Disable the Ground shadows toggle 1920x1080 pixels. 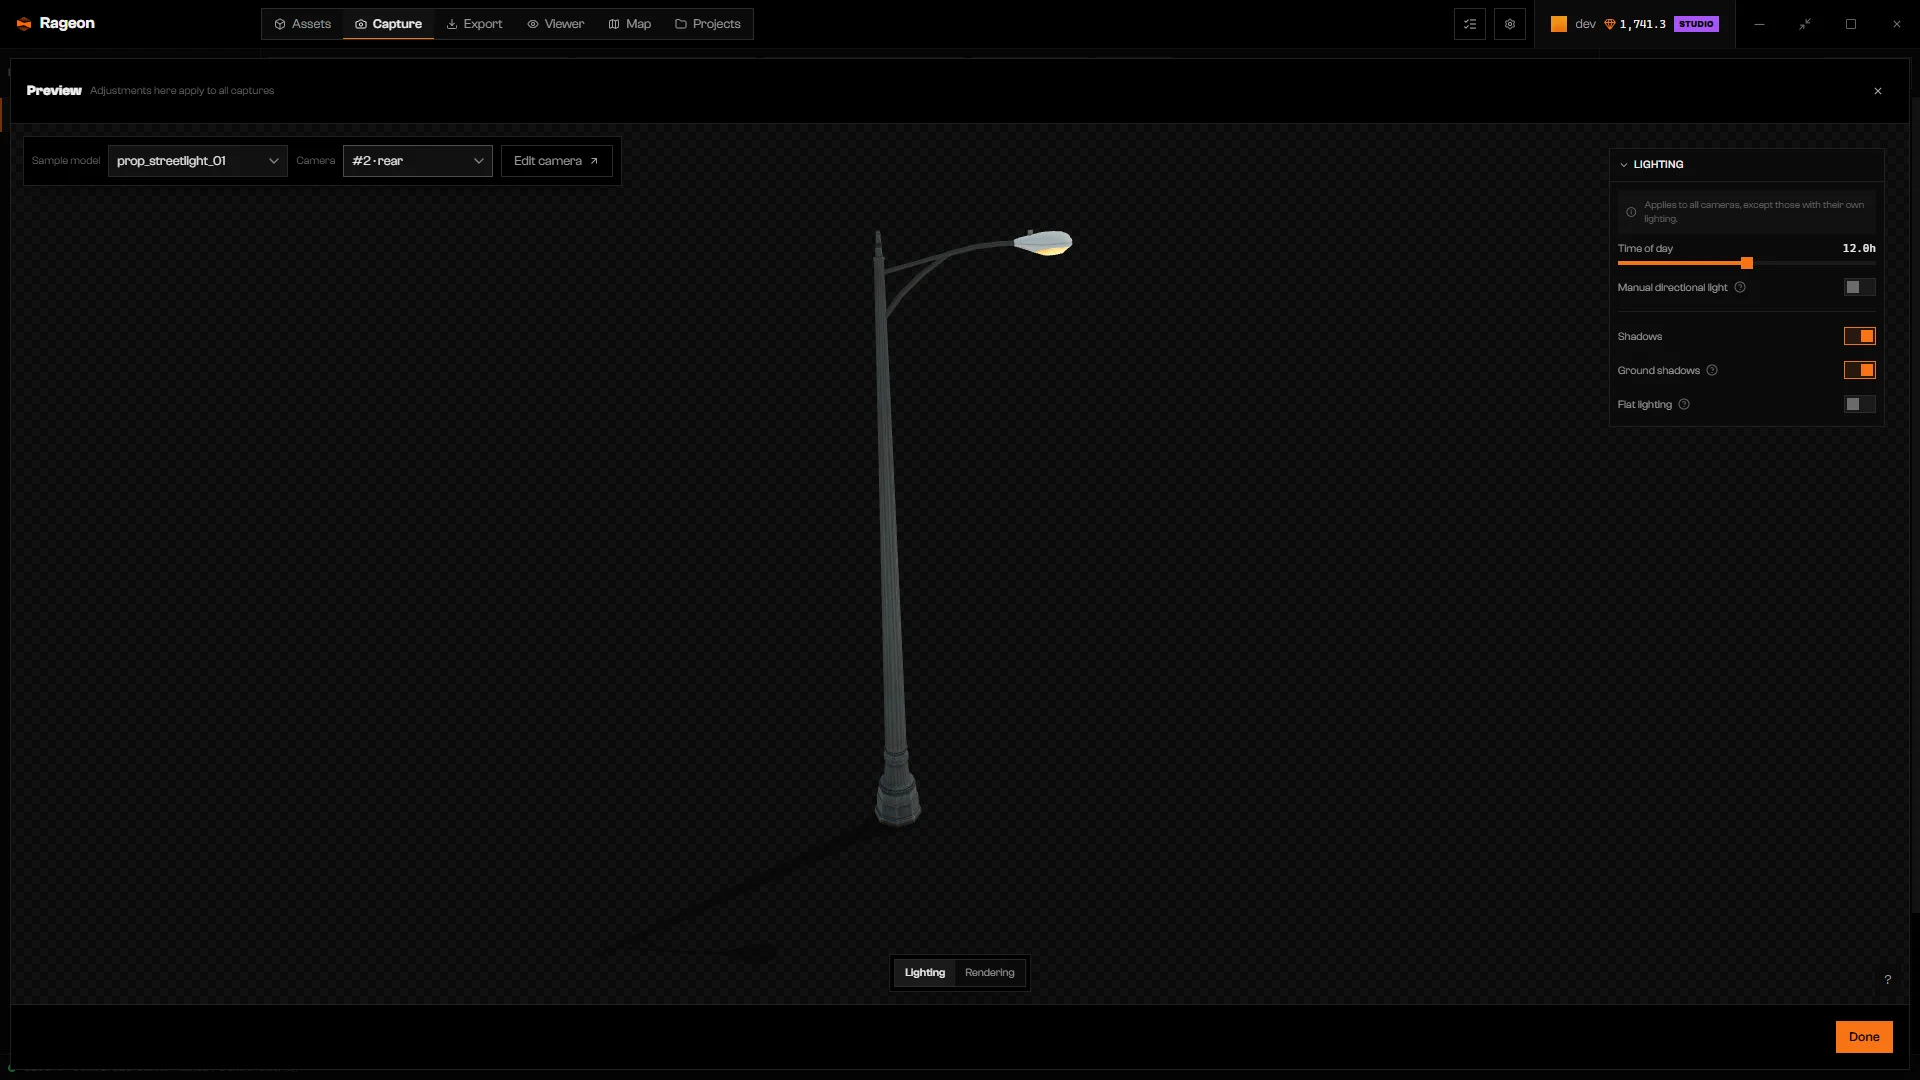coord(1859,371)
